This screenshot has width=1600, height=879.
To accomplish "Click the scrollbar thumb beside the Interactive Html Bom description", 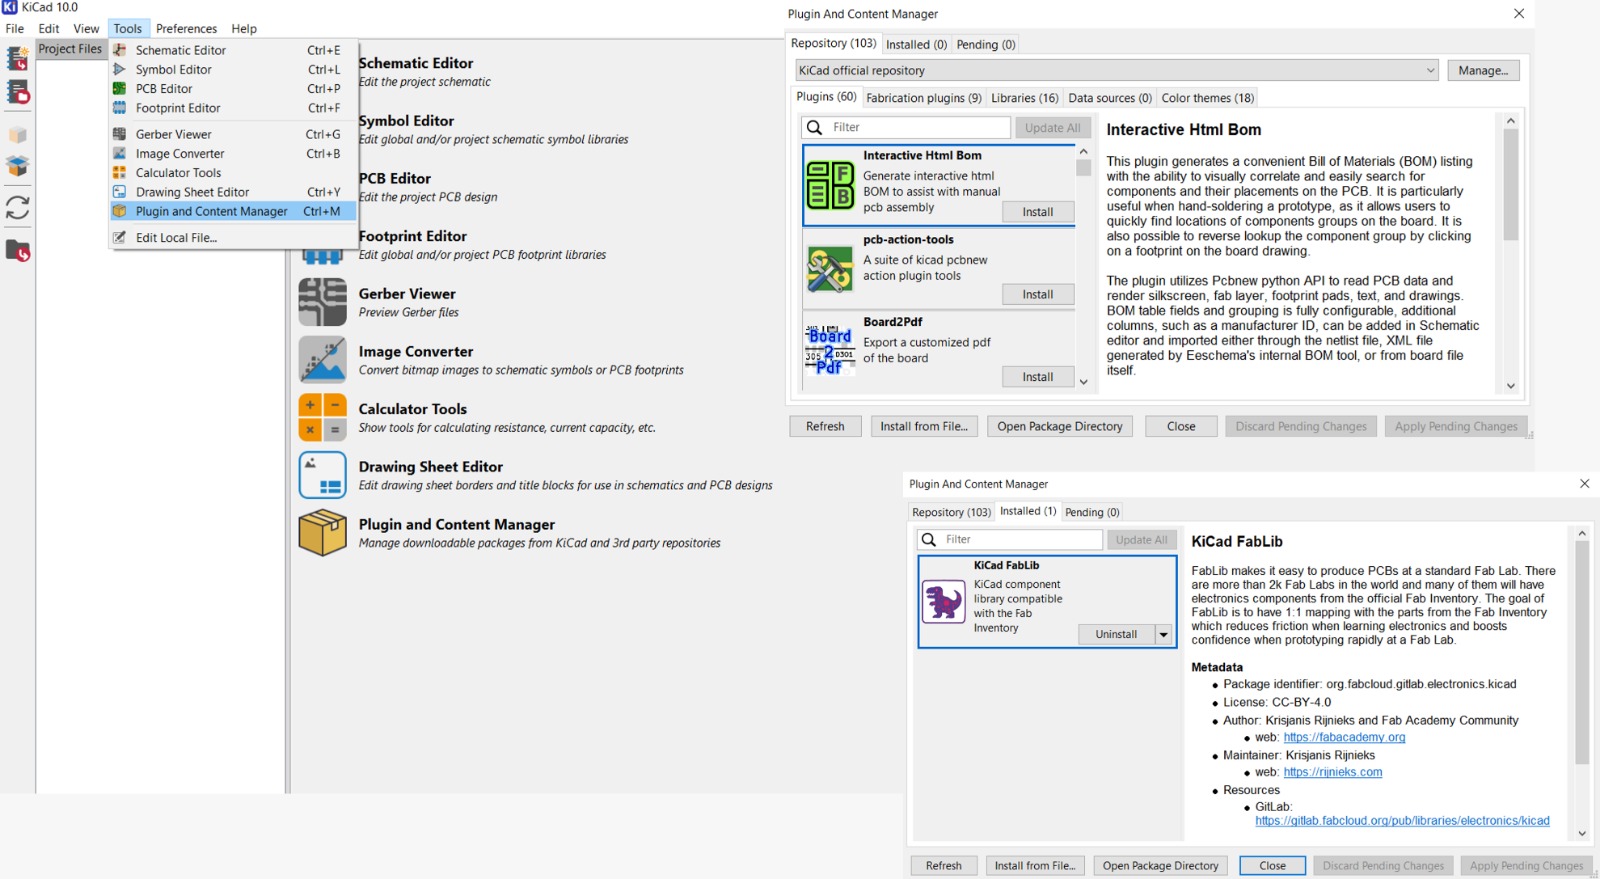I will click(1510, 185).
